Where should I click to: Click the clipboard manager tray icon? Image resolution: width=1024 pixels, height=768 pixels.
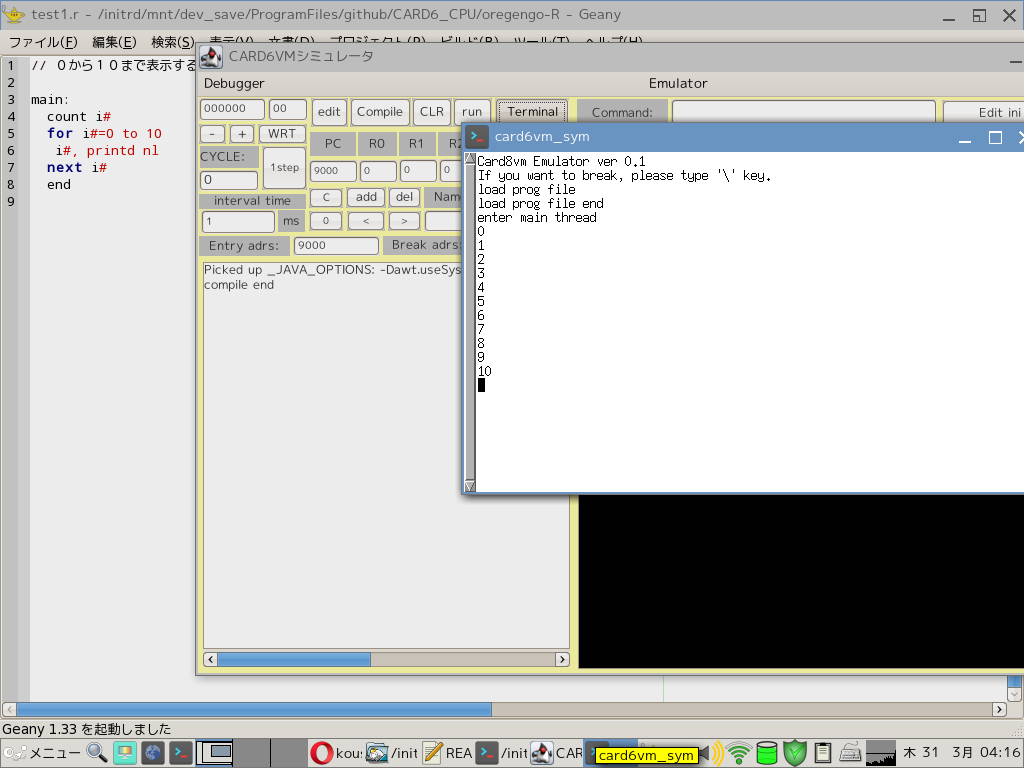pos(823,754)
